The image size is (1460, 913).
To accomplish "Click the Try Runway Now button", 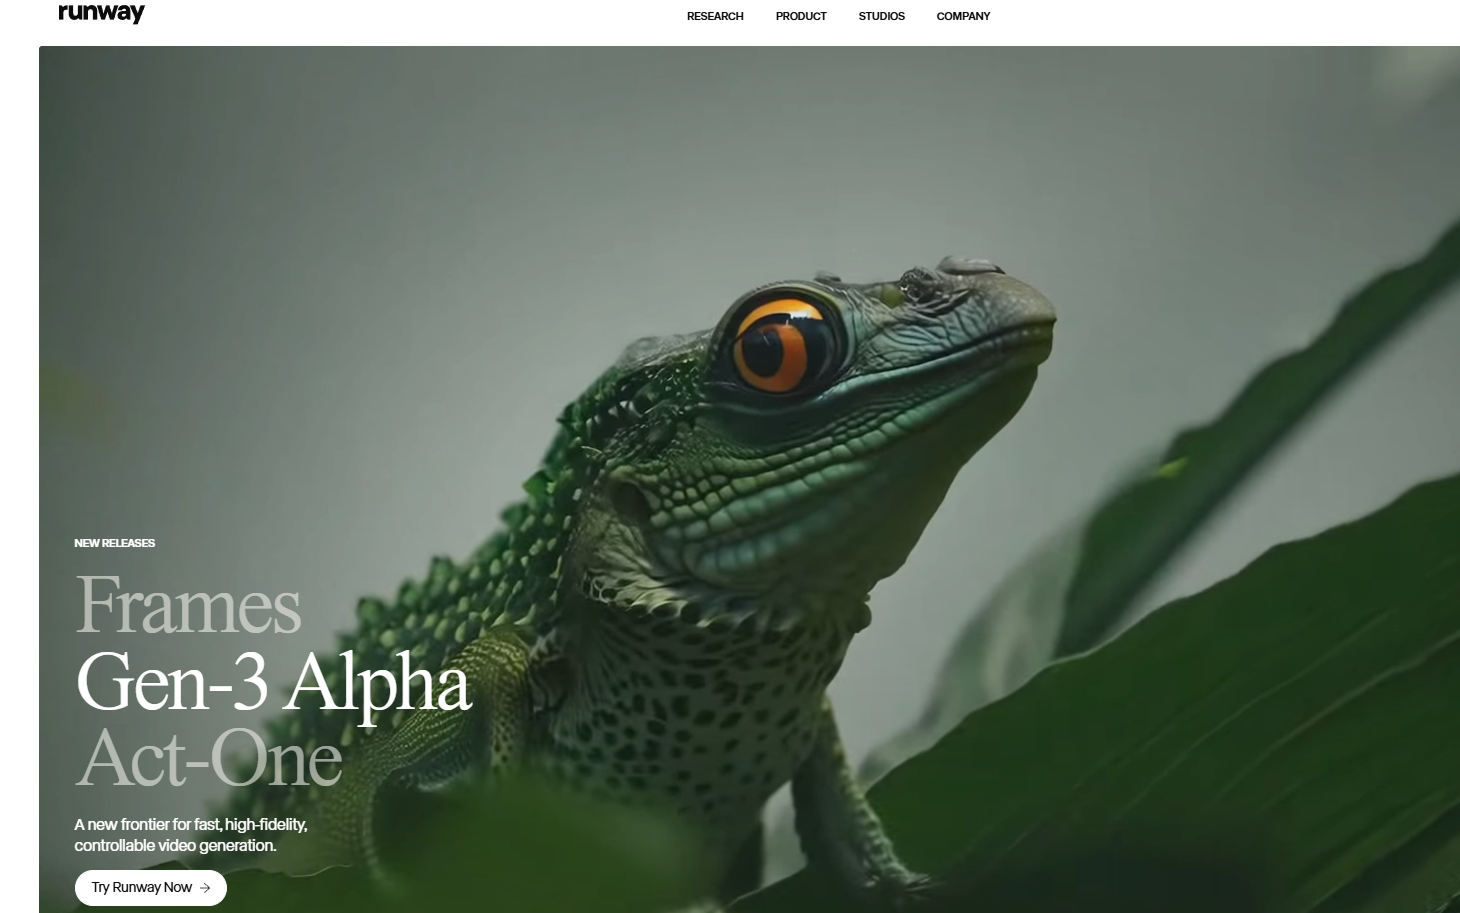I will tap(151, 887).
